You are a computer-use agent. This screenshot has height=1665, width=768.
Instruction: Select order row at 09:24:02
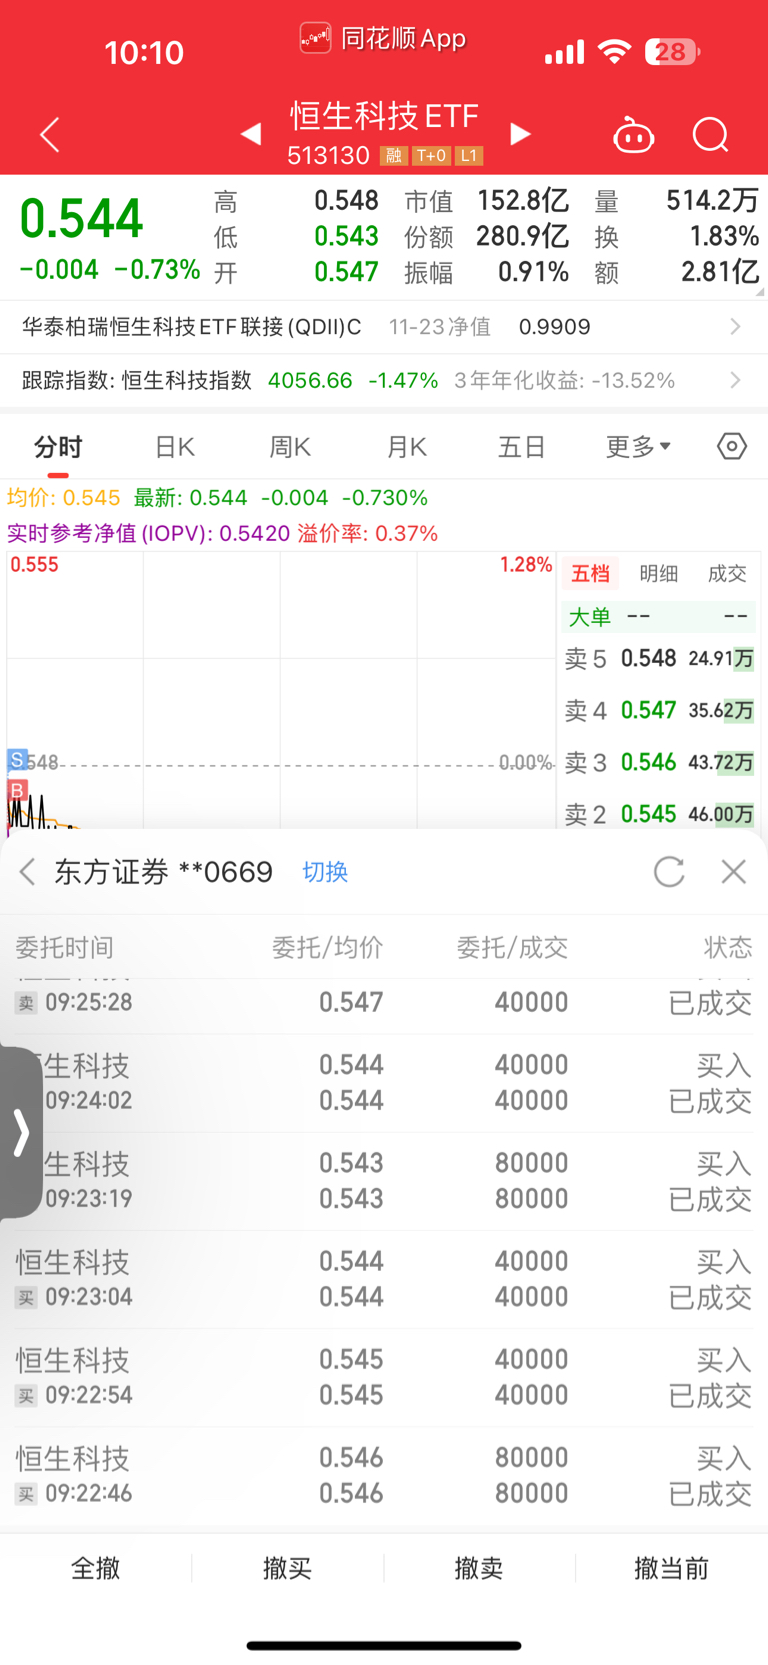click(384, 1083)
